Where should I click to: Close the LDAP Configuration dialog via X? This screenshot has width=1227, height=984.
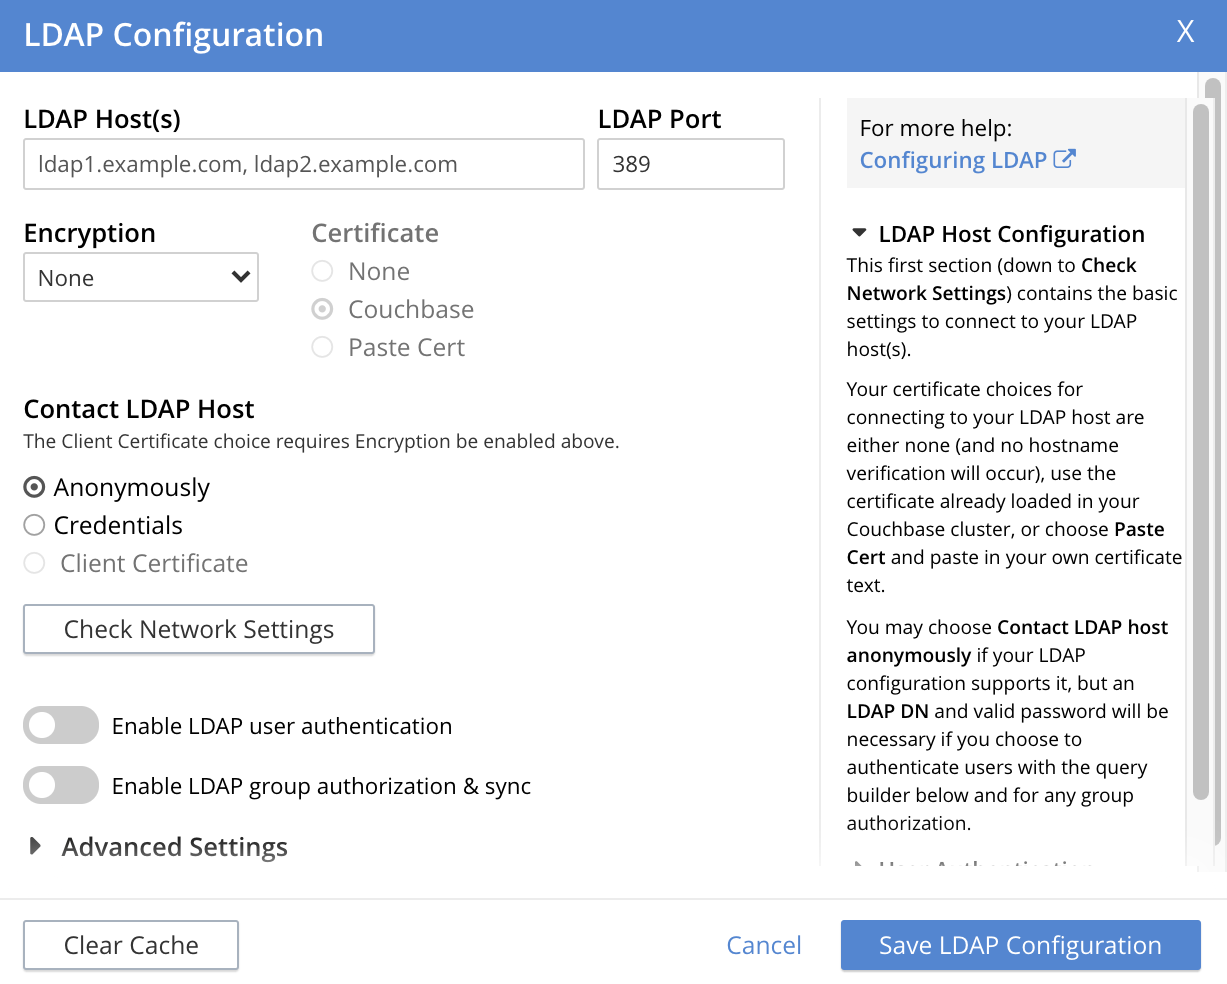[x=1185, y=32]
